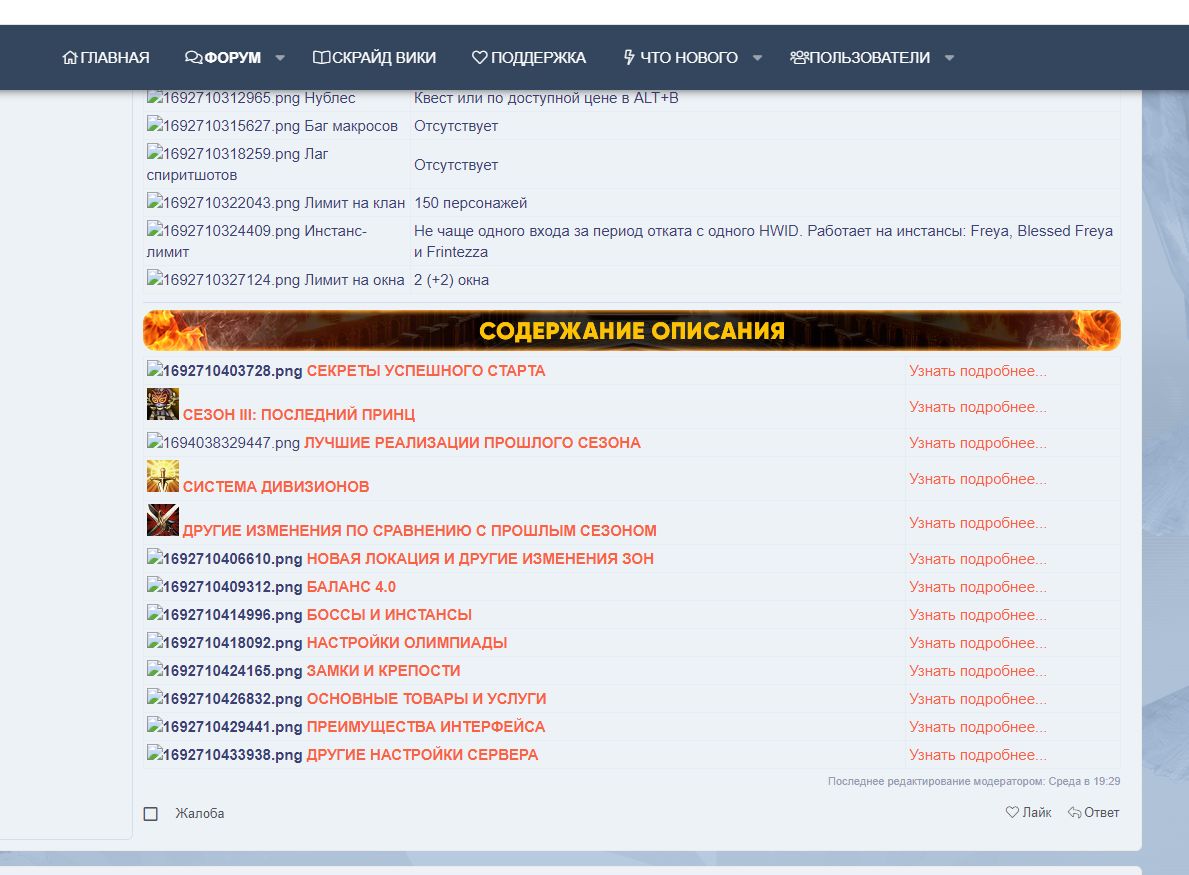Tick the checkbox next to Жалоба
The image size is (1189, 875).
point(151,814)
